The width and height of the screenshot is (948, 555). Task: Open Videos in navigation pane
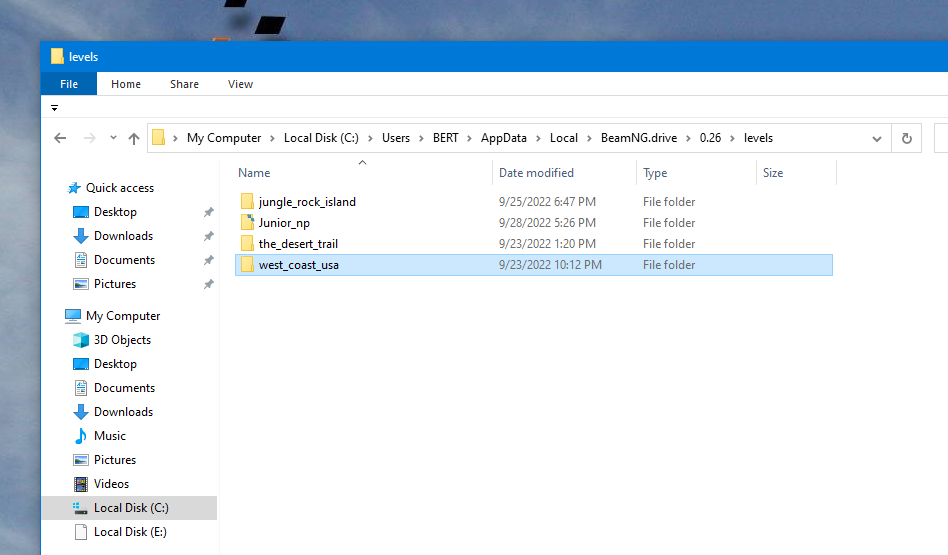111,484
